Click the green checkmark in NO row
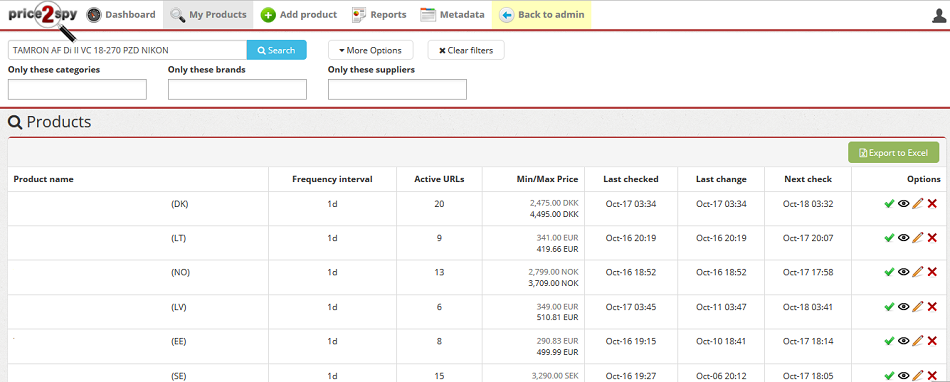The image size is (950, 382). (889, 272)
